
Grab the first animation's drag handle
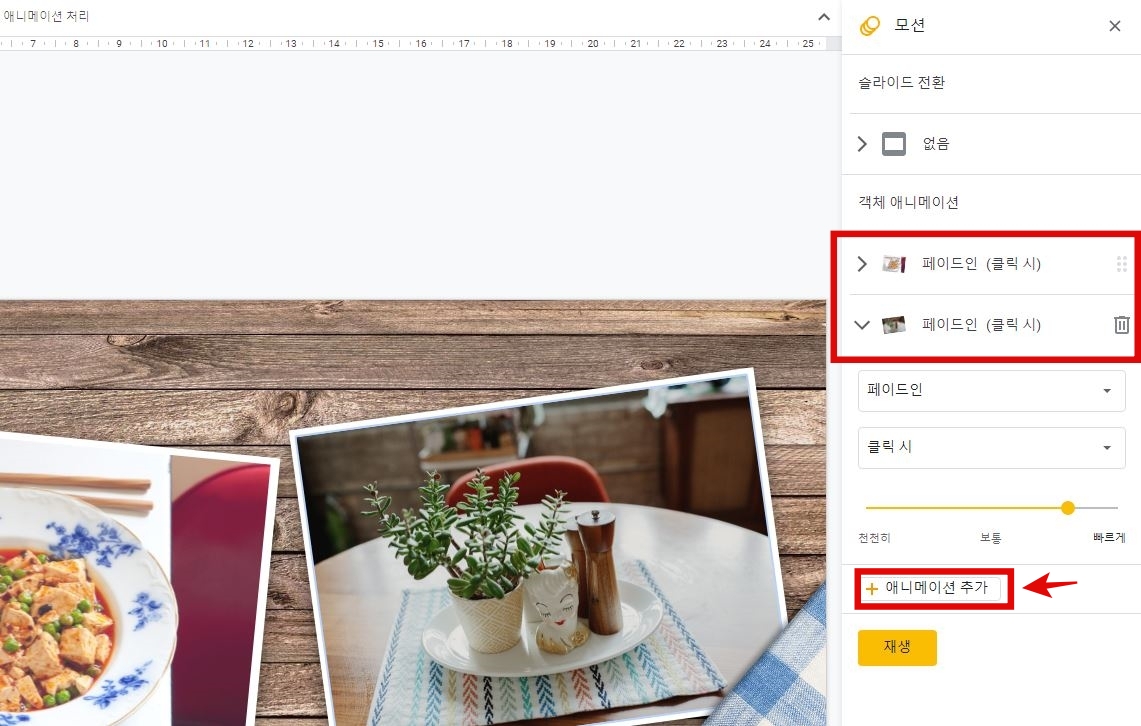pos(1121,263)
